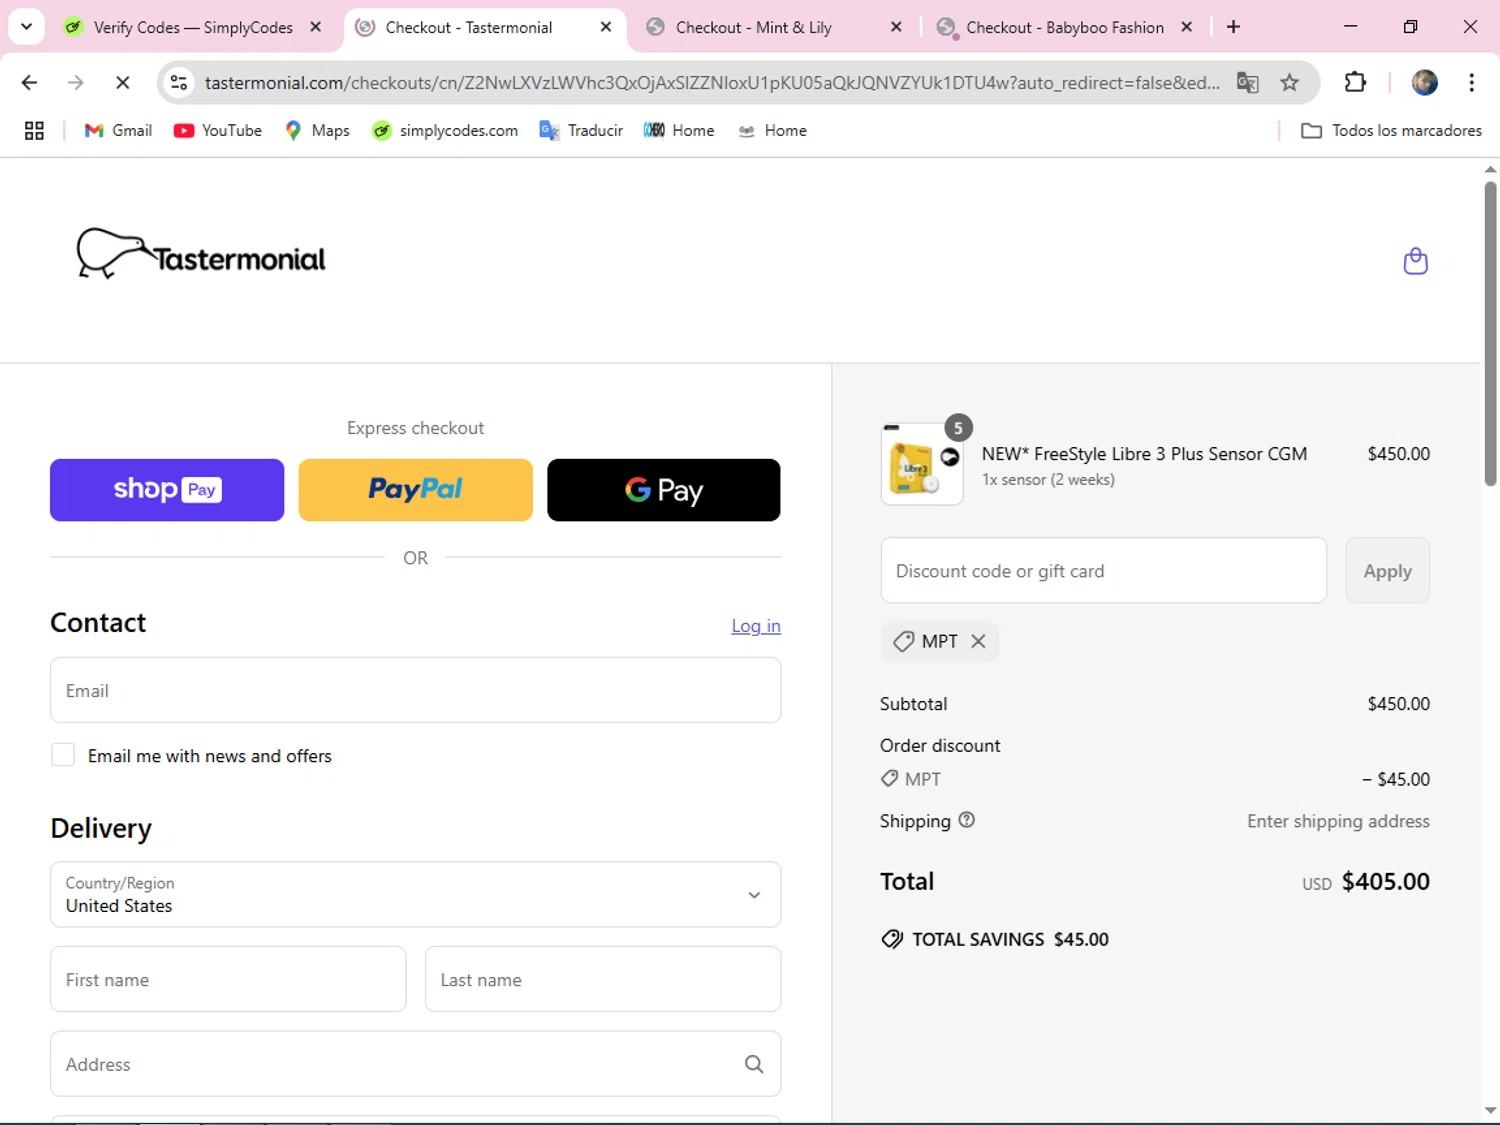Pay with Google Pay button

pos(664,490)
